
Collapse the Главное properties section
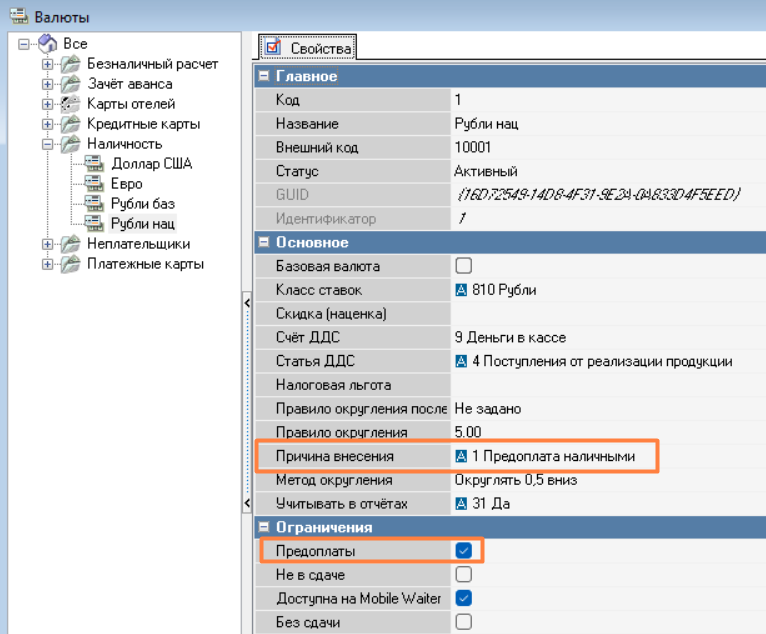click(264, 76)
